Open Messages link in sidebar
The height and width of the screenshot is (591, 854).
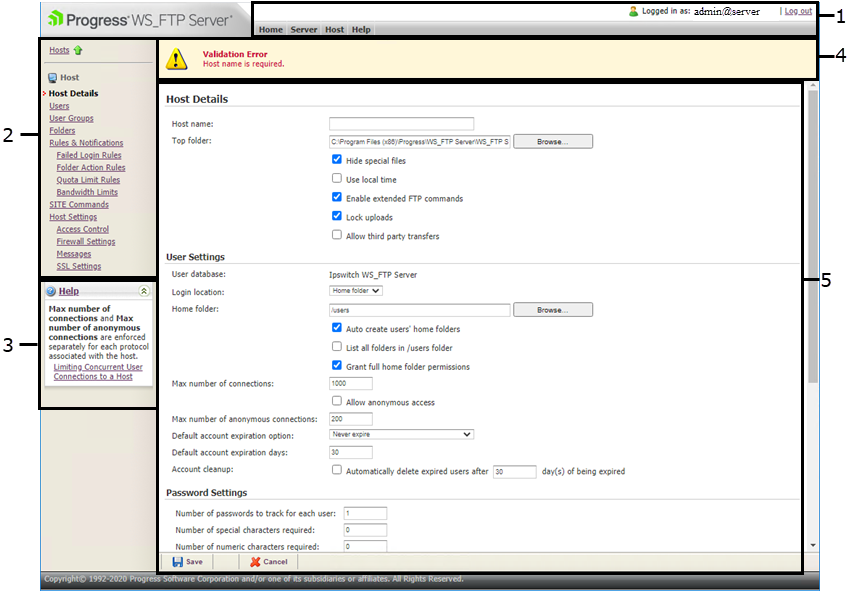click(74, 254)
